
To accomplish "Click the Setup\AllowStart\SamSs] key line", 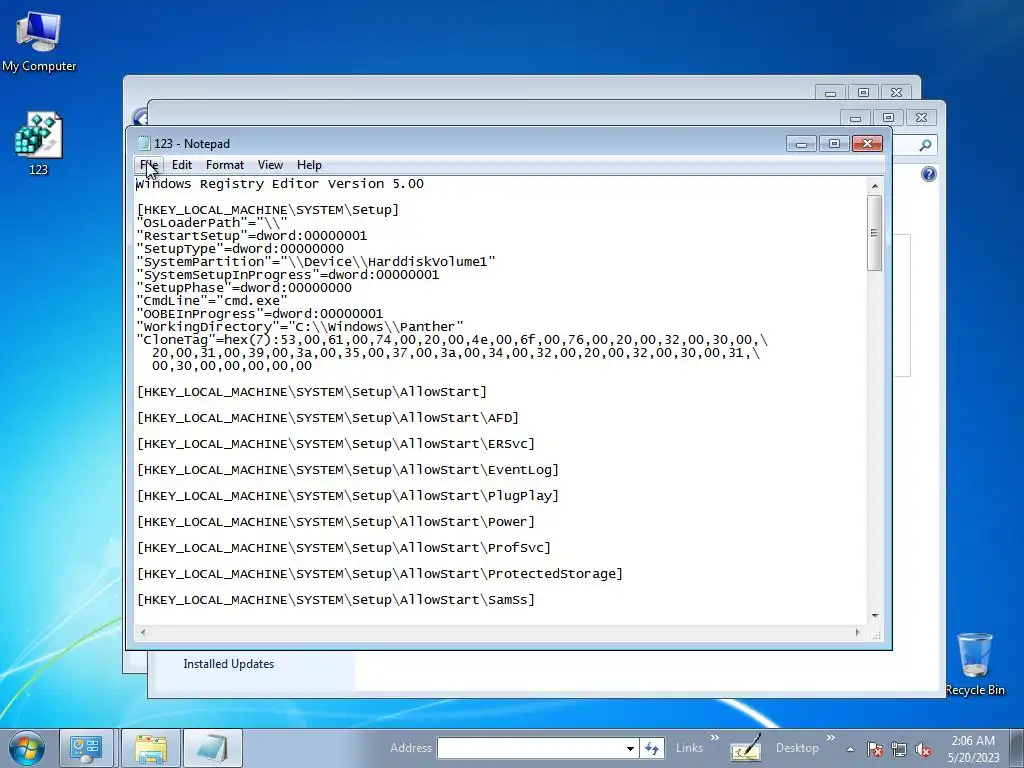I will [336, 600].
